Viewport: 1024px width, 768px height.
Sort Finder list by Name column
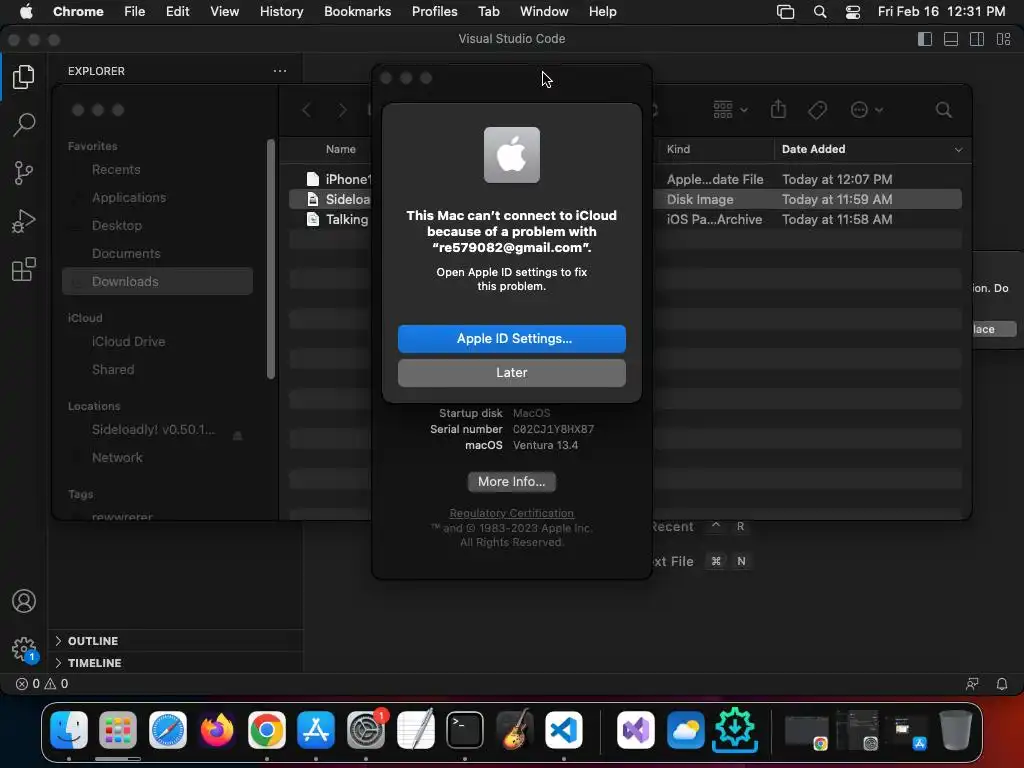(340, 149)
